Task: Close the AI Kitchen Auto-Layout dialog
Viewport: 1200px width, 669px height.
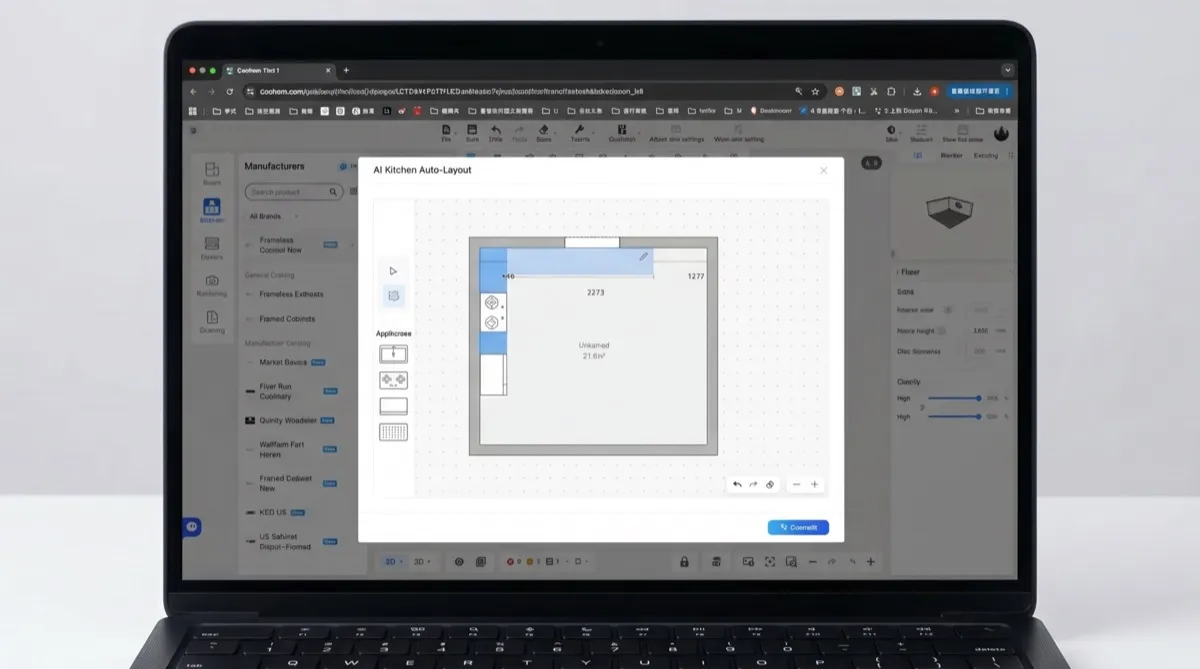Action: click(824, 171)
